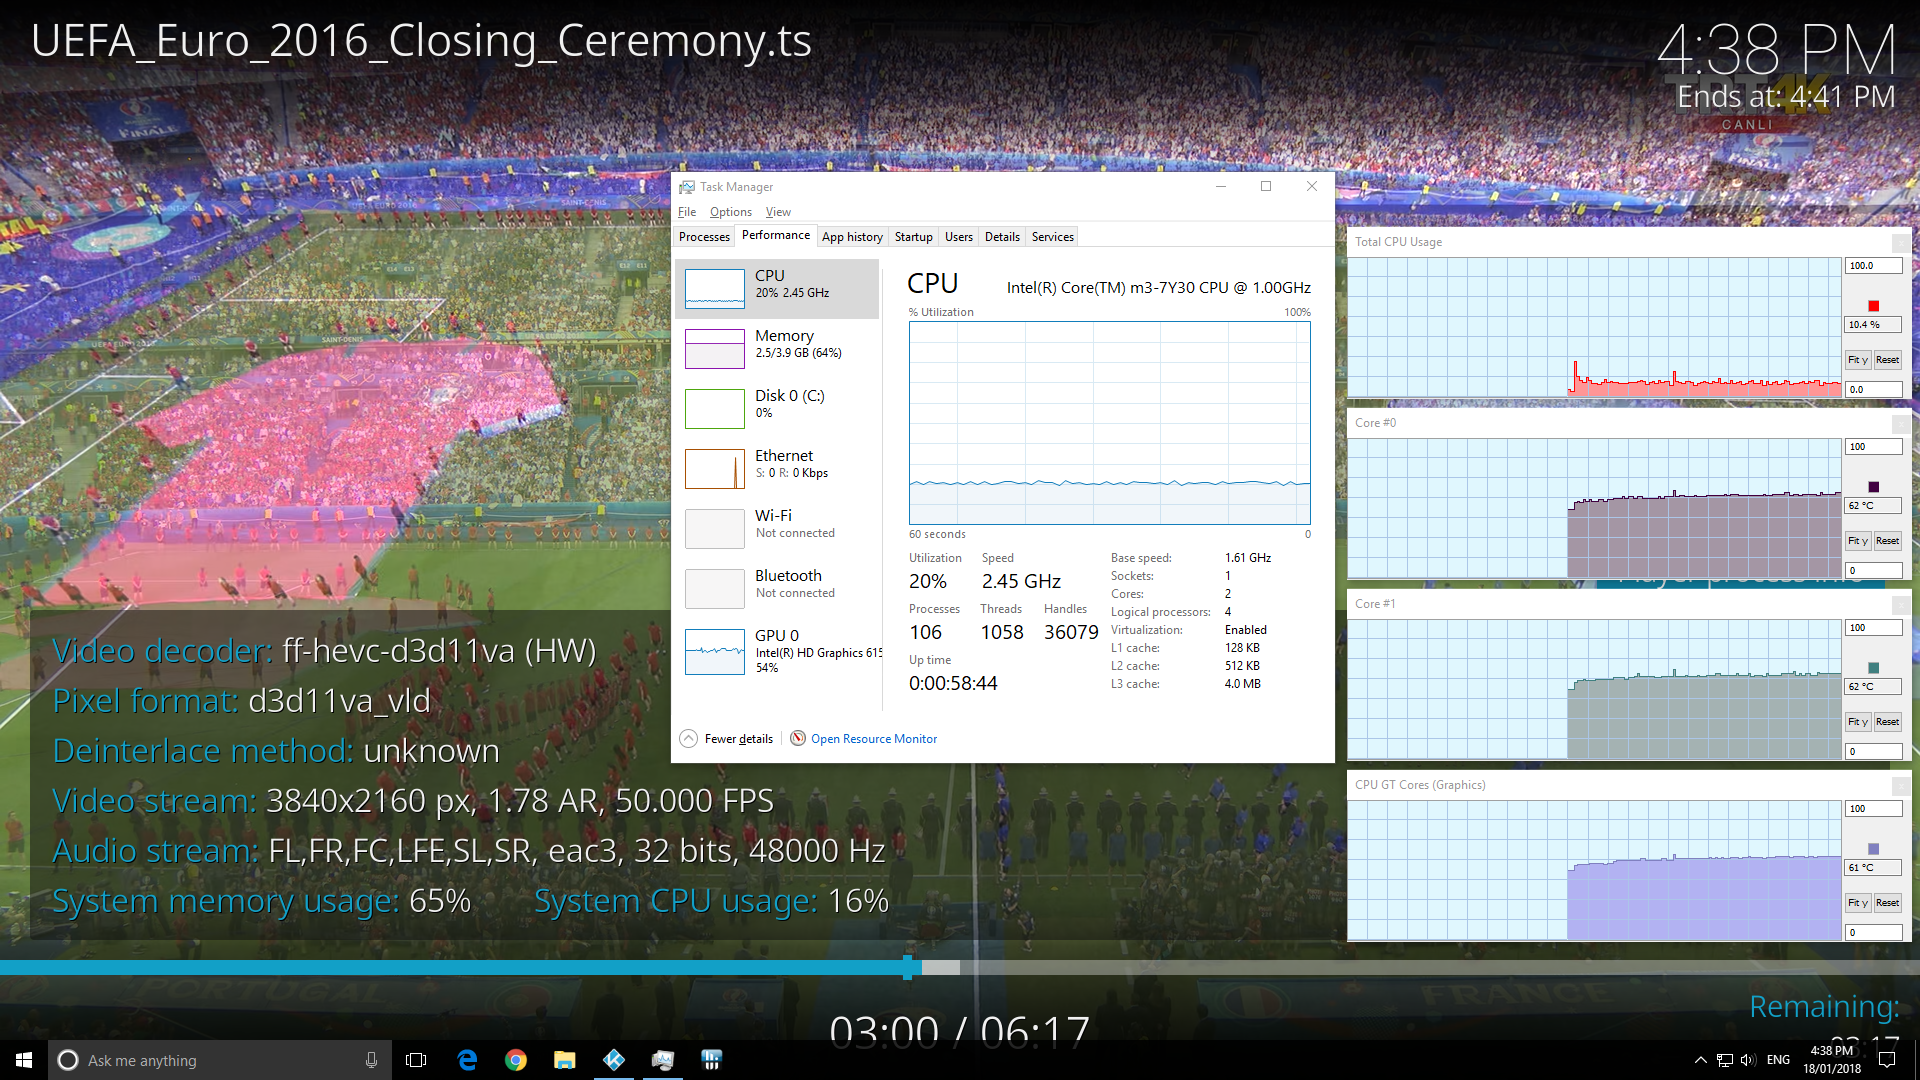Click lavender swatch of CPU GT Cores

tap(1873, 849)
